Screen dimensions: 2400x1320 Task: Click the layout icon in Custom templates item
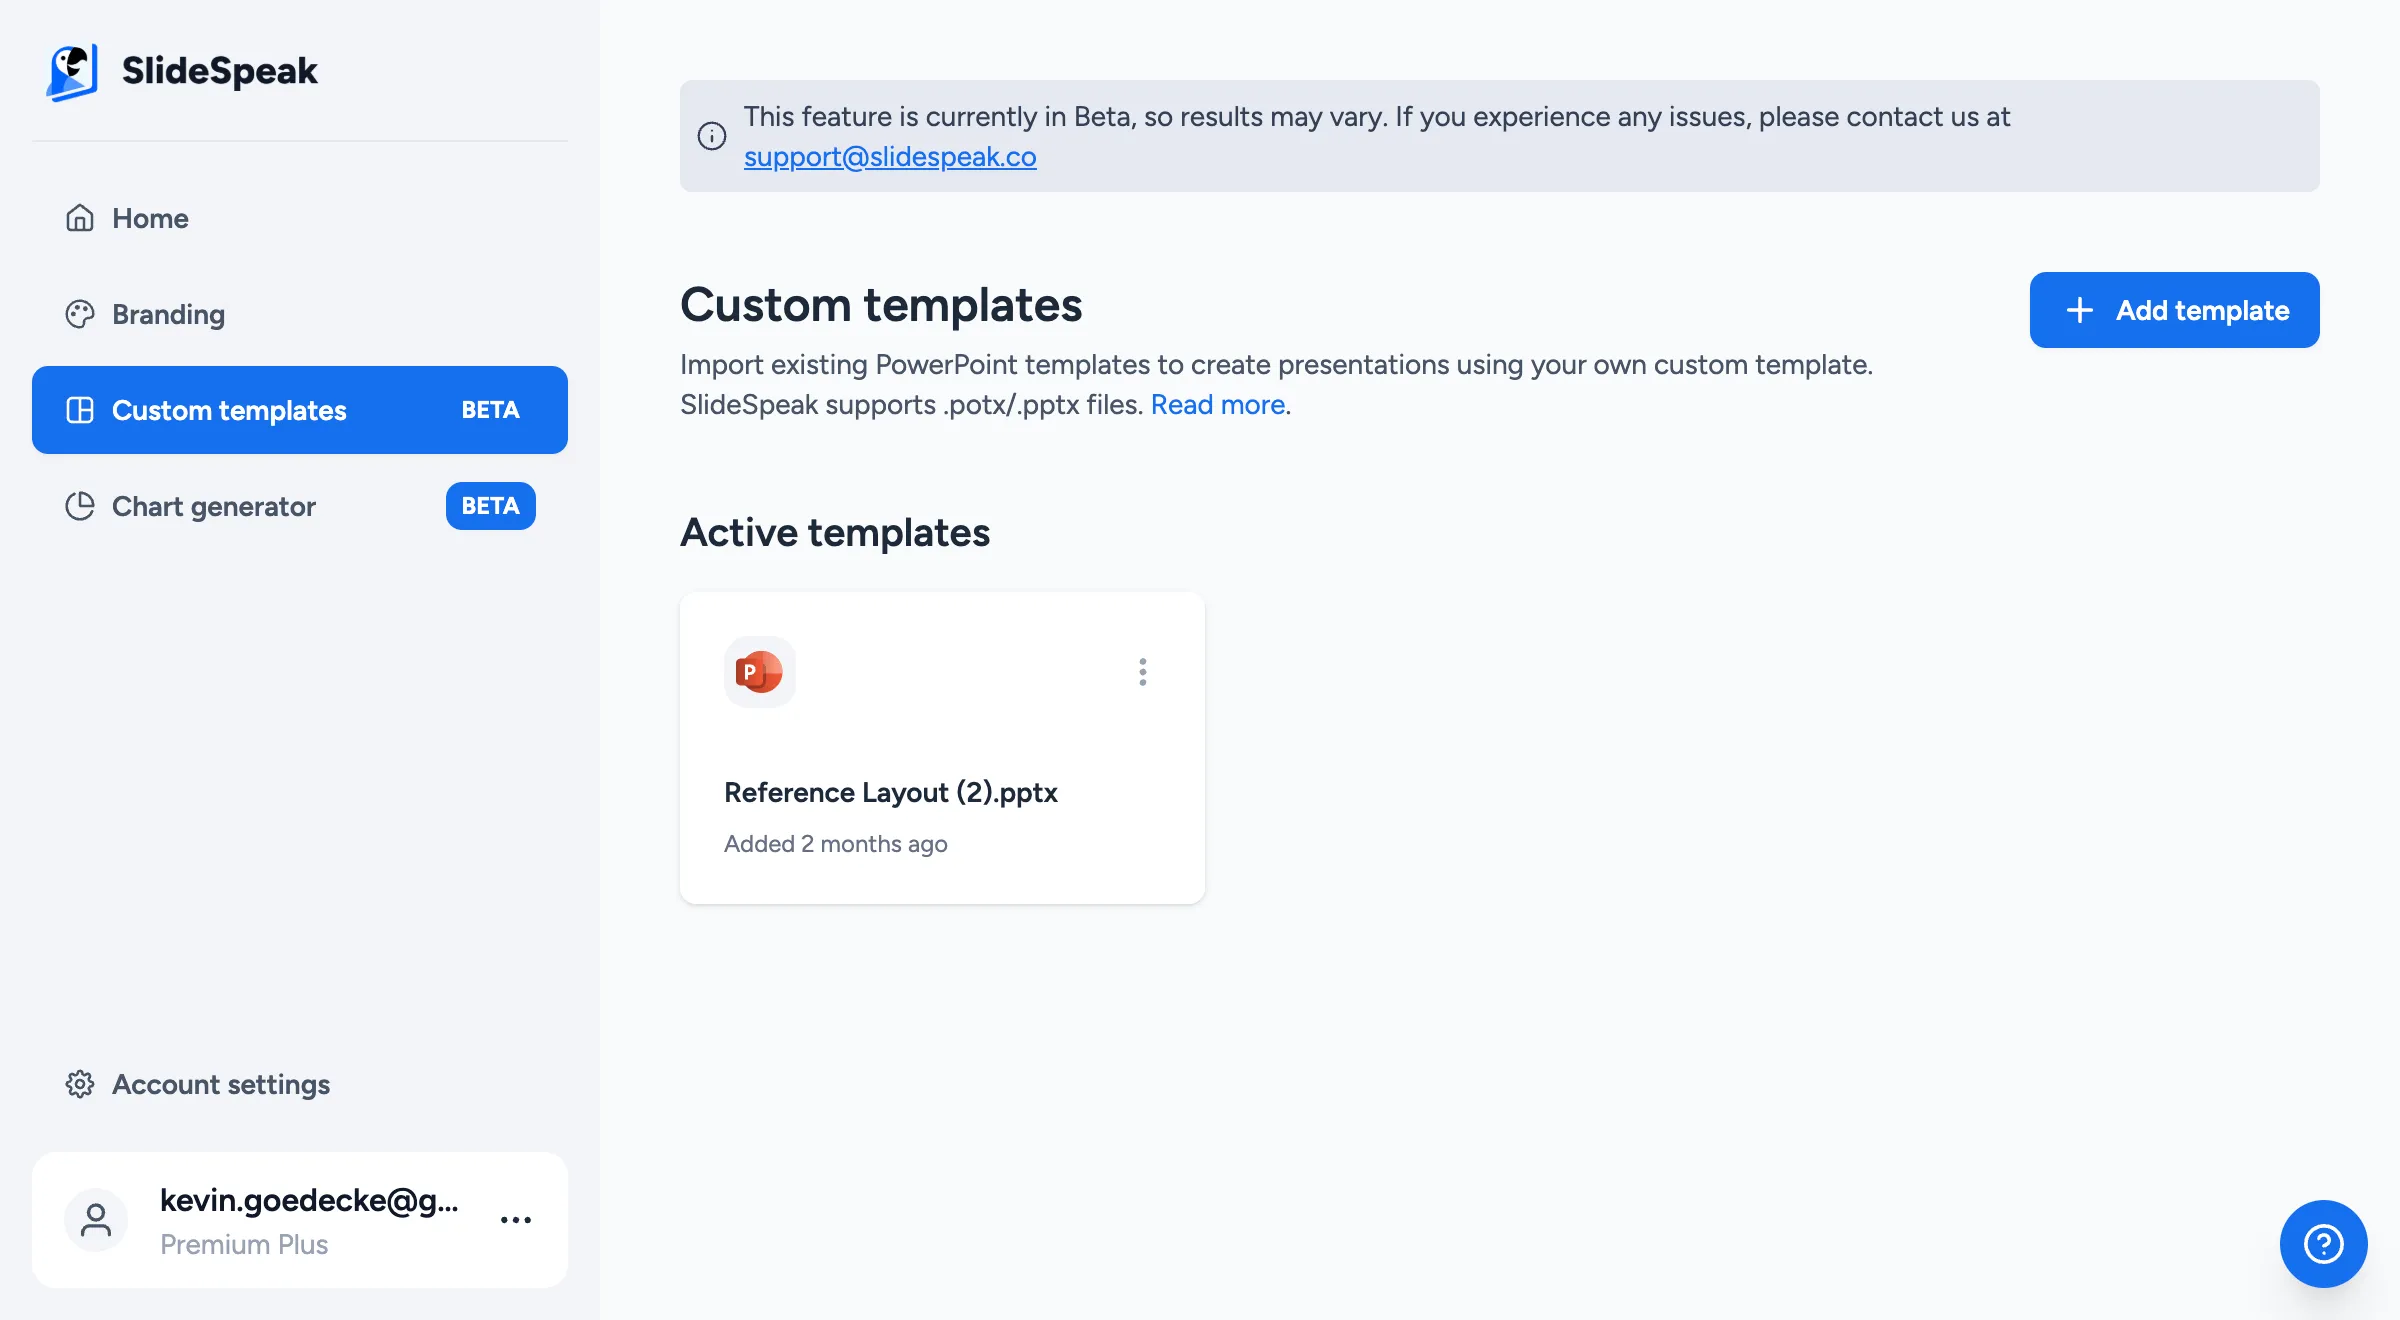[80, 410]
